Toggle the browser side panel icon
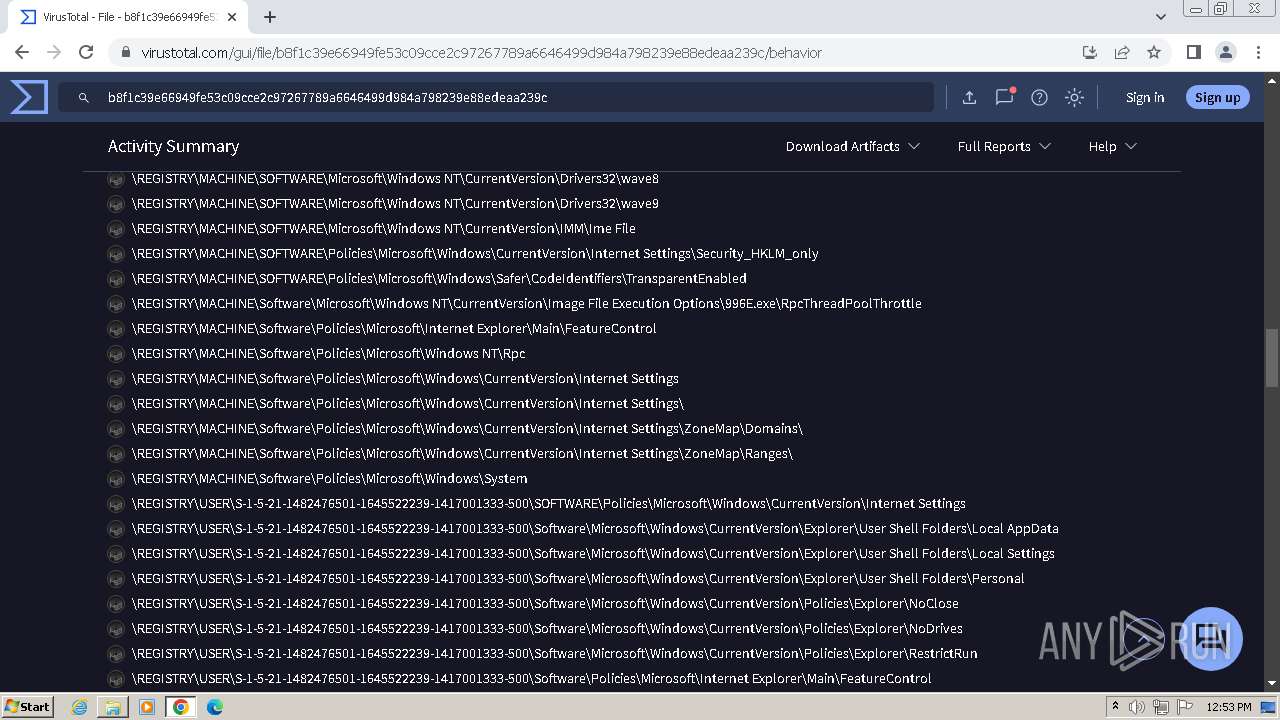The width and height of the screenshot is (1280, 720). (1193, 52)
